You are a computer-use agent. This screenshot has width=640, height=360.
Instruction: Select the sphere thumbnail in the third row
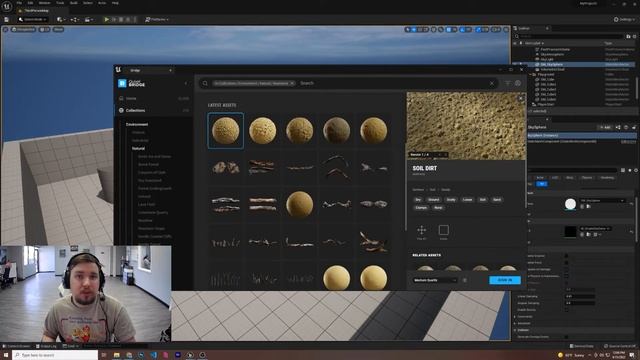[300, 204]
